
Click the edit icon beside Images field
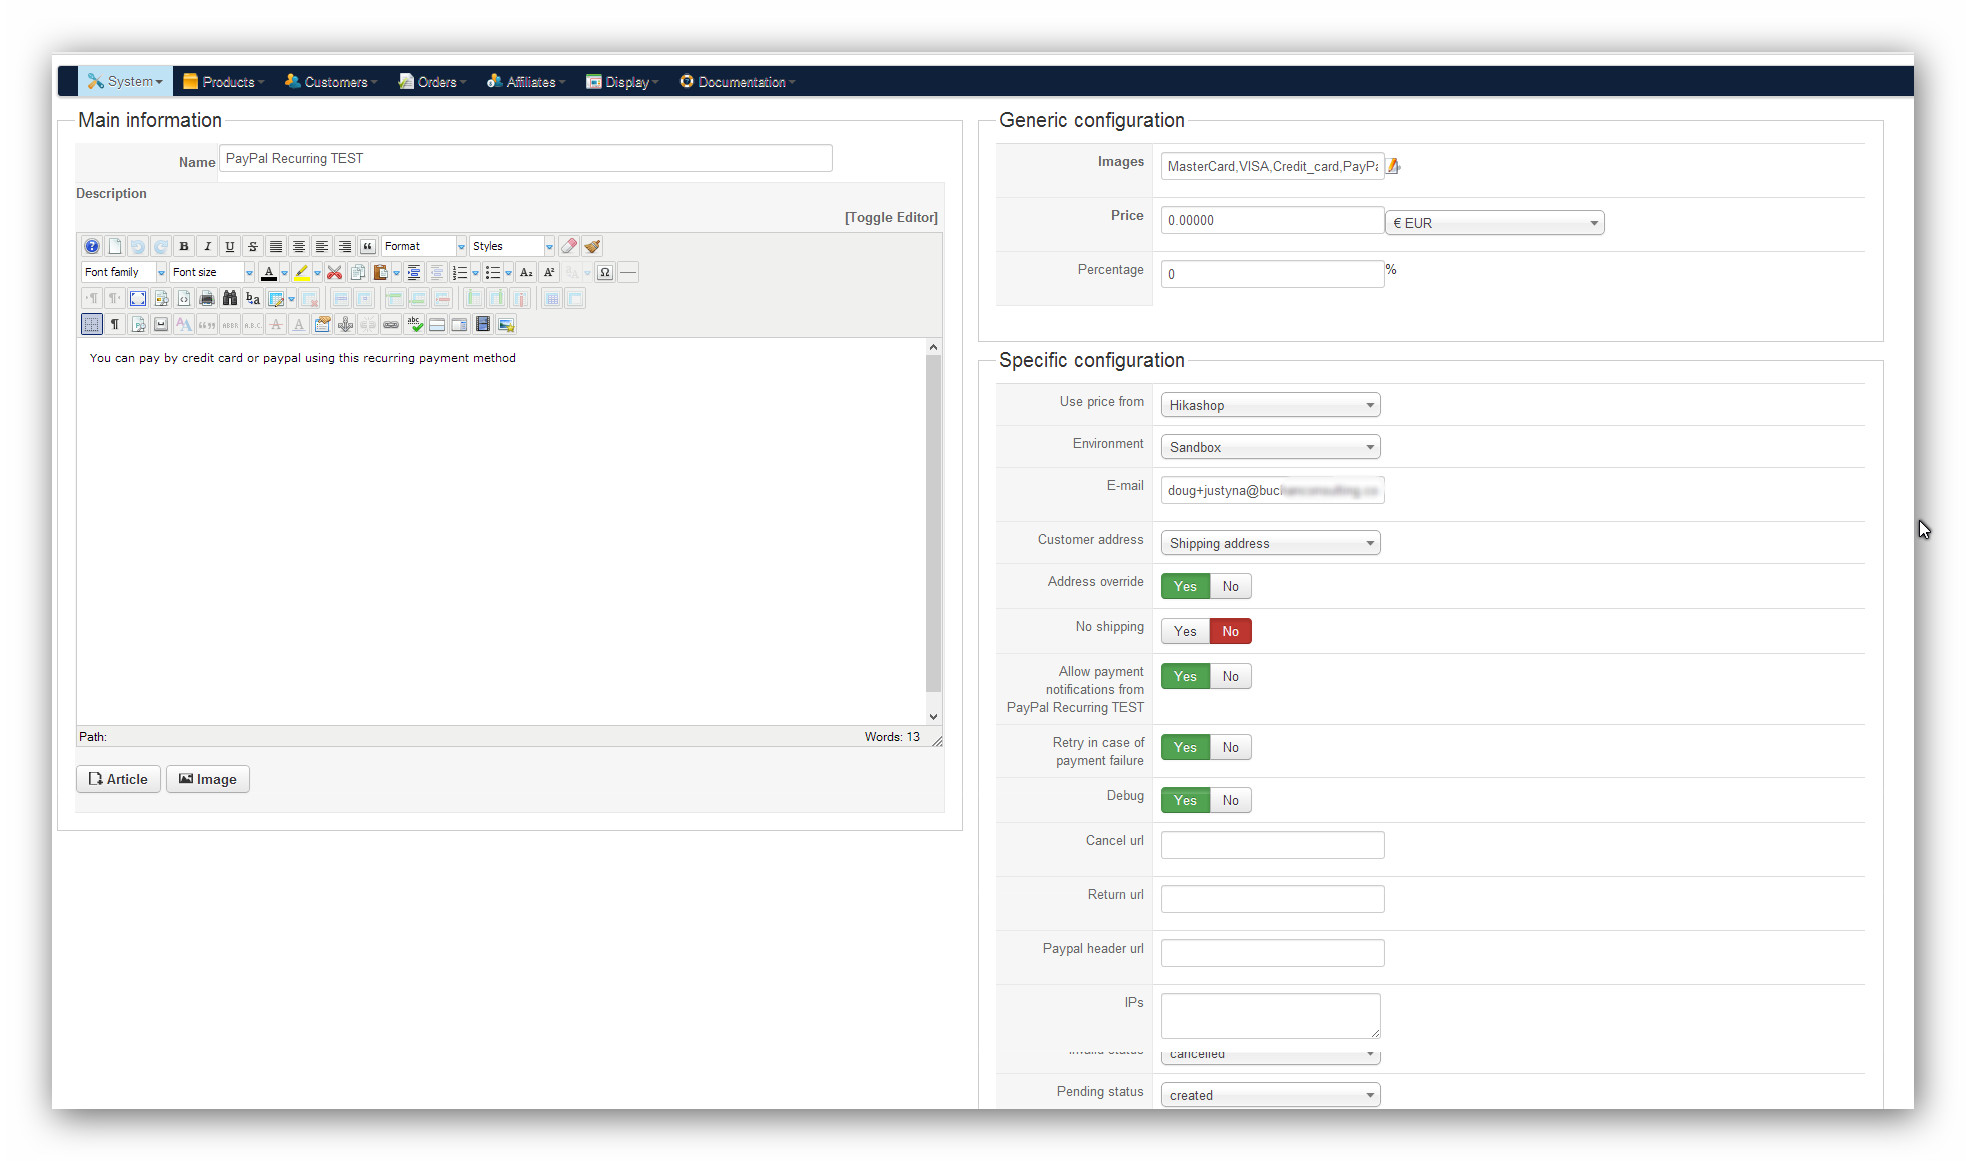pos(1393,166)
